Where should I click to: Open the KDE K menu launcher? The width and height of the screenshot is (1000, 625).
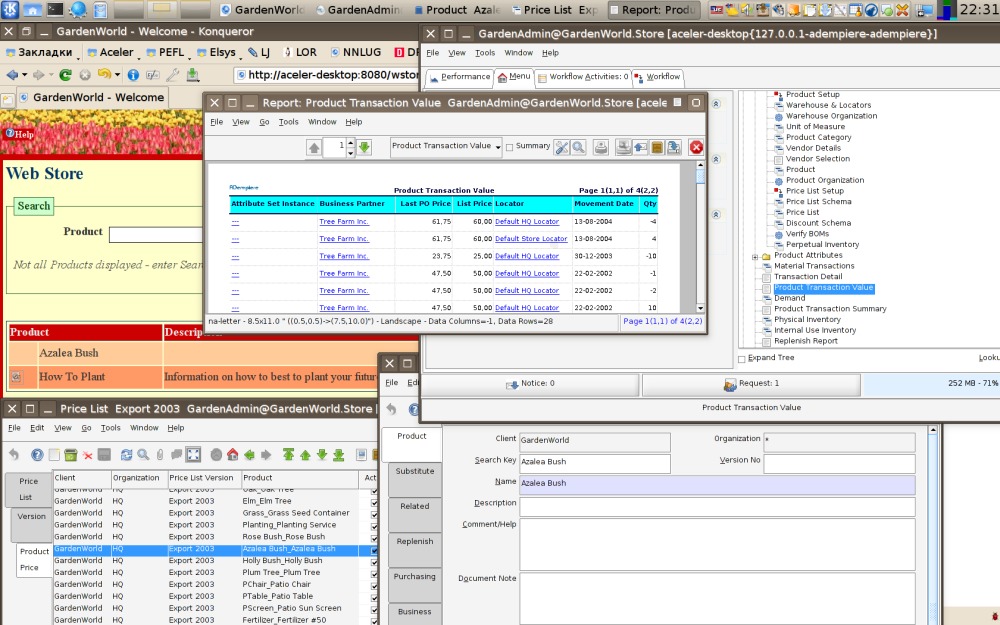pyautogui.click(x=11, y=10)
